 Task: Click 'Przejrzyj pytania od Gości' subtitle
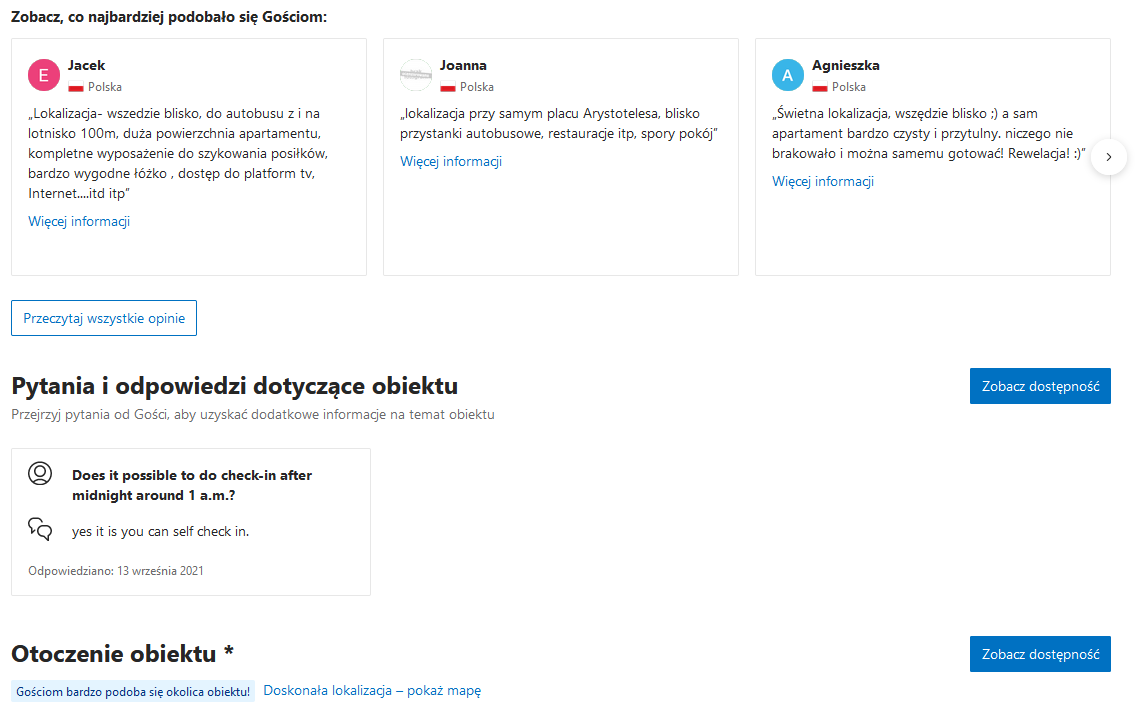253,414
